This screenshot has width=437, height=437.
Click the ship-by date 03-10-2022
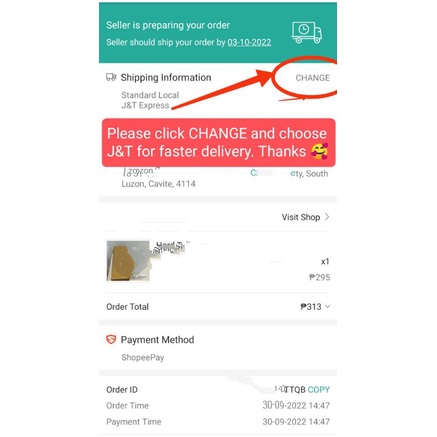[249, 43]
